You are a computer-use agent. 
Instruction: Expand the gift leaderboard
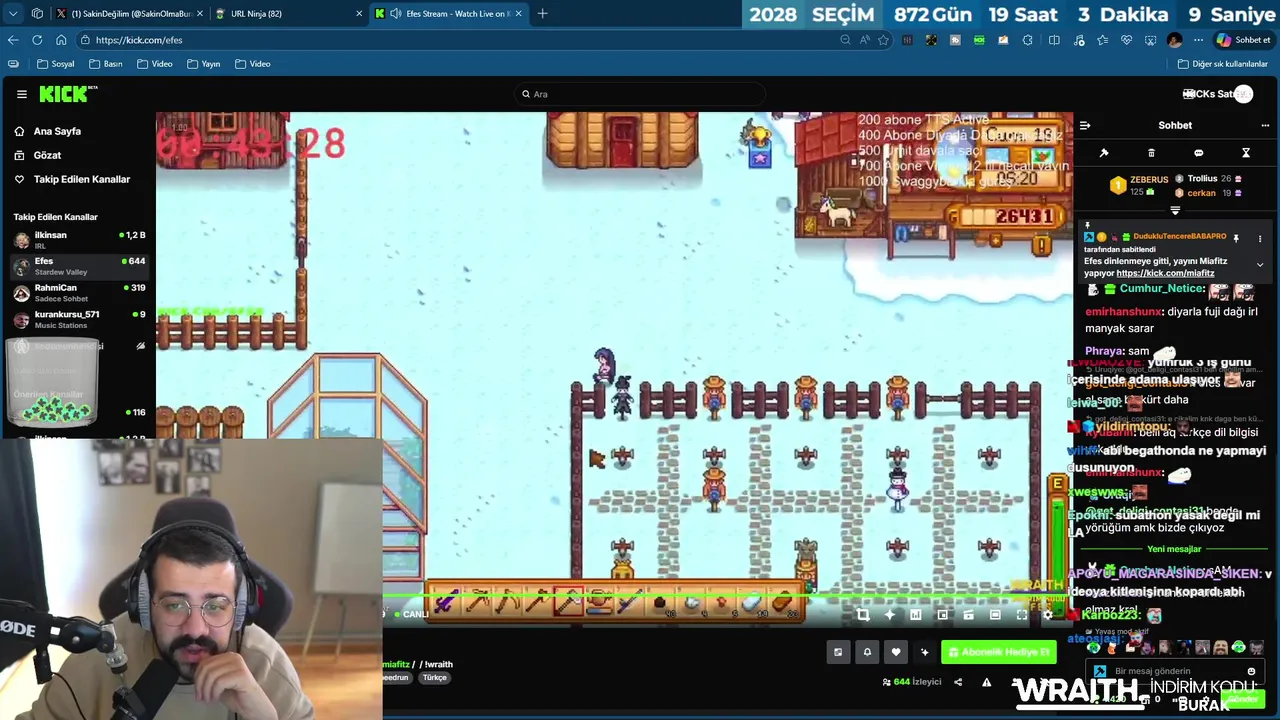click(x=1175, y=211)
